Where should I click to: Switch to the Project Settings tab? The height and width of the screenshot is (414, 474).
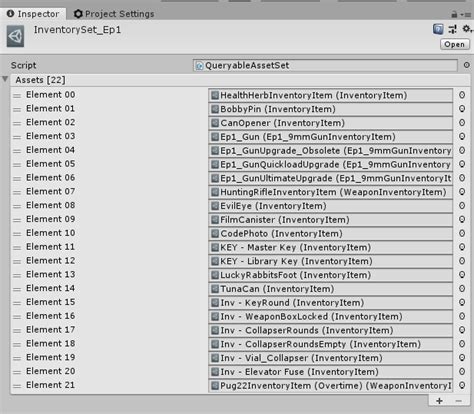coord(114,14)
